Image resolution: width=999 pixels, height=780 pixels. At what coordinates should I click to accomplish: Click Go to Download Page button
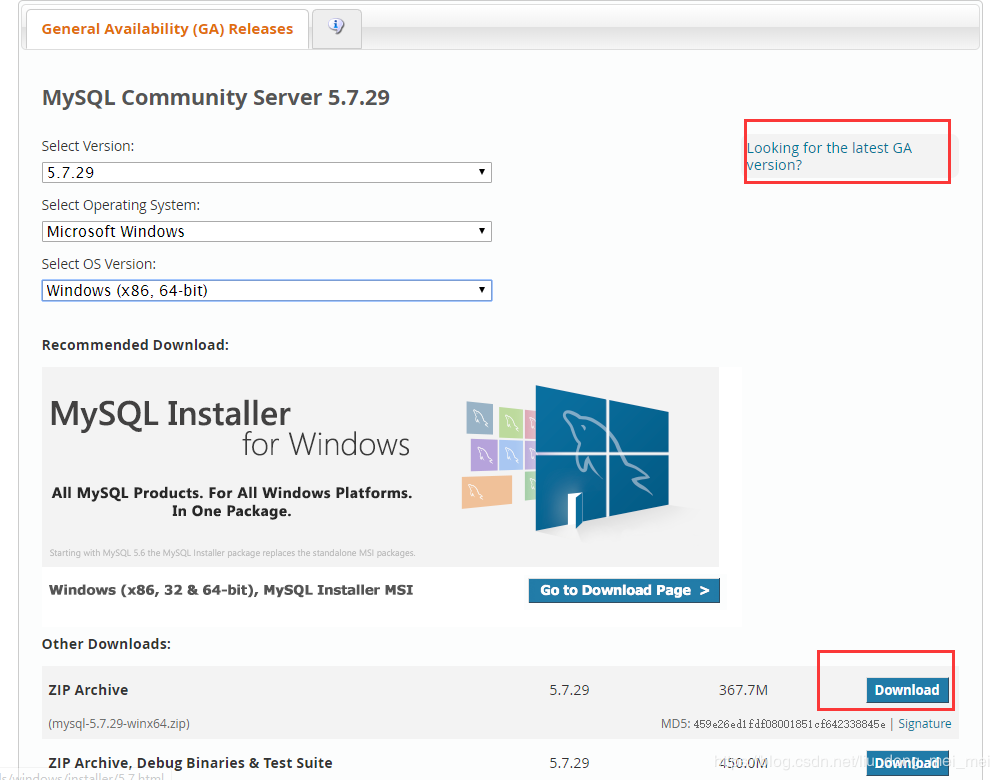(623, 590)
